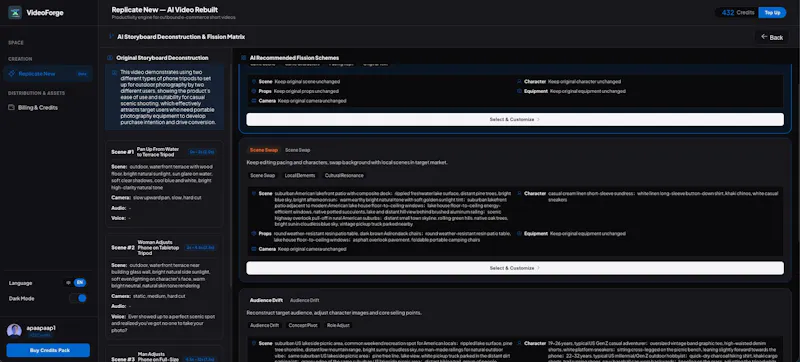Click the language globe icon

[x=69, y=282]
